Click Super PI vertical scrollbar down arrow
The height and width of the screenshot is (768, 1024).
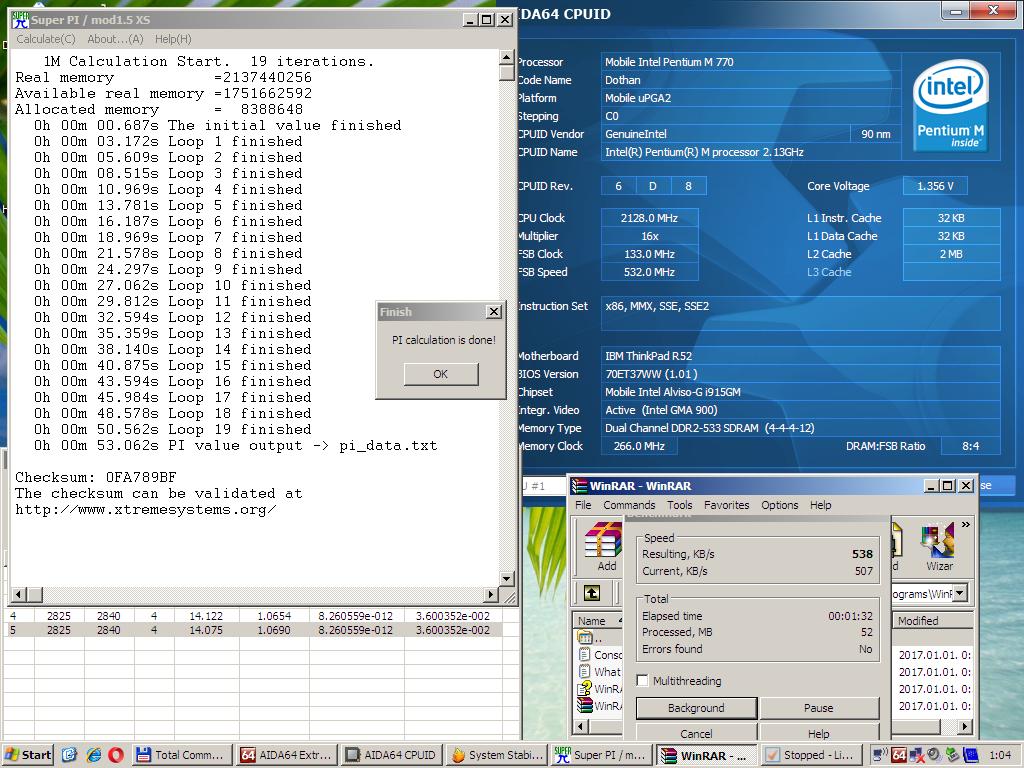(x=506, y=579)
